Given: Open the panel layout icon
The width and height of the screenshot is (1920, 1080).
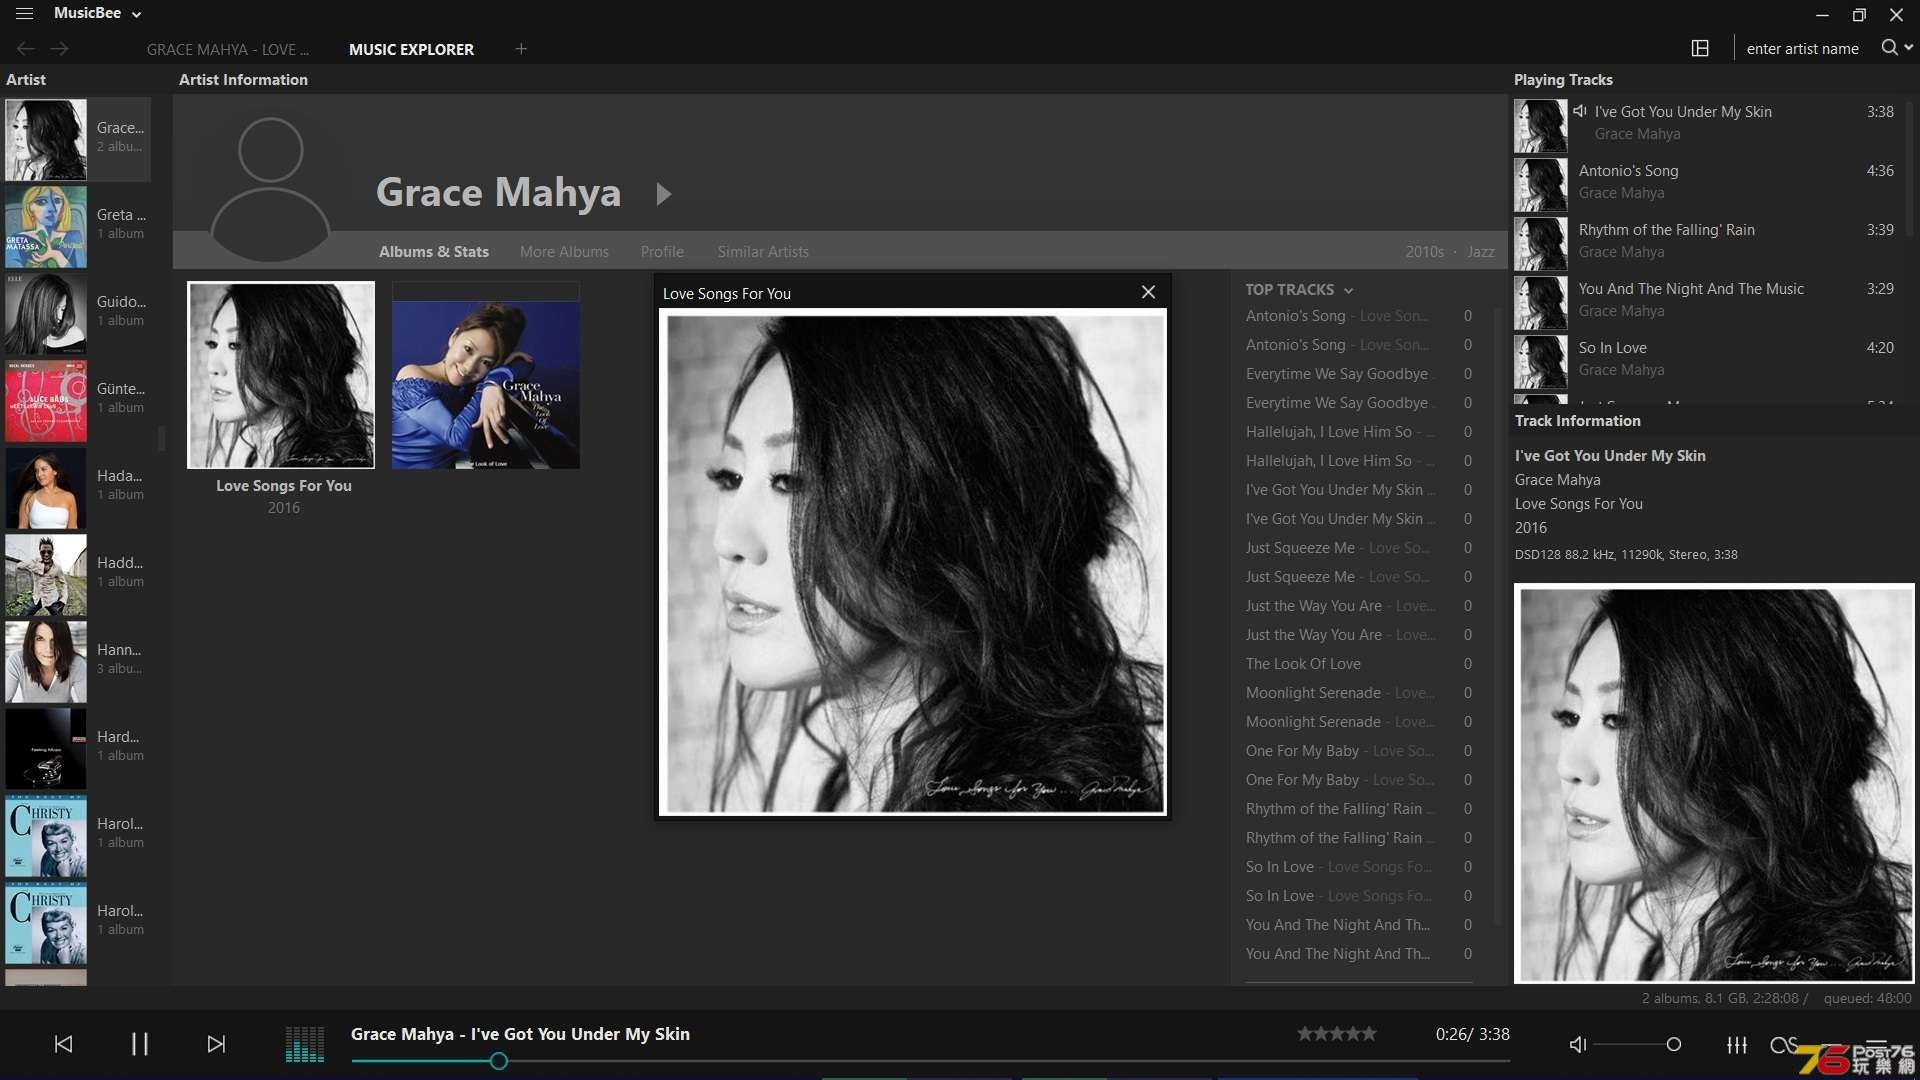Looking at the screenshot, I should [1700, 48].
